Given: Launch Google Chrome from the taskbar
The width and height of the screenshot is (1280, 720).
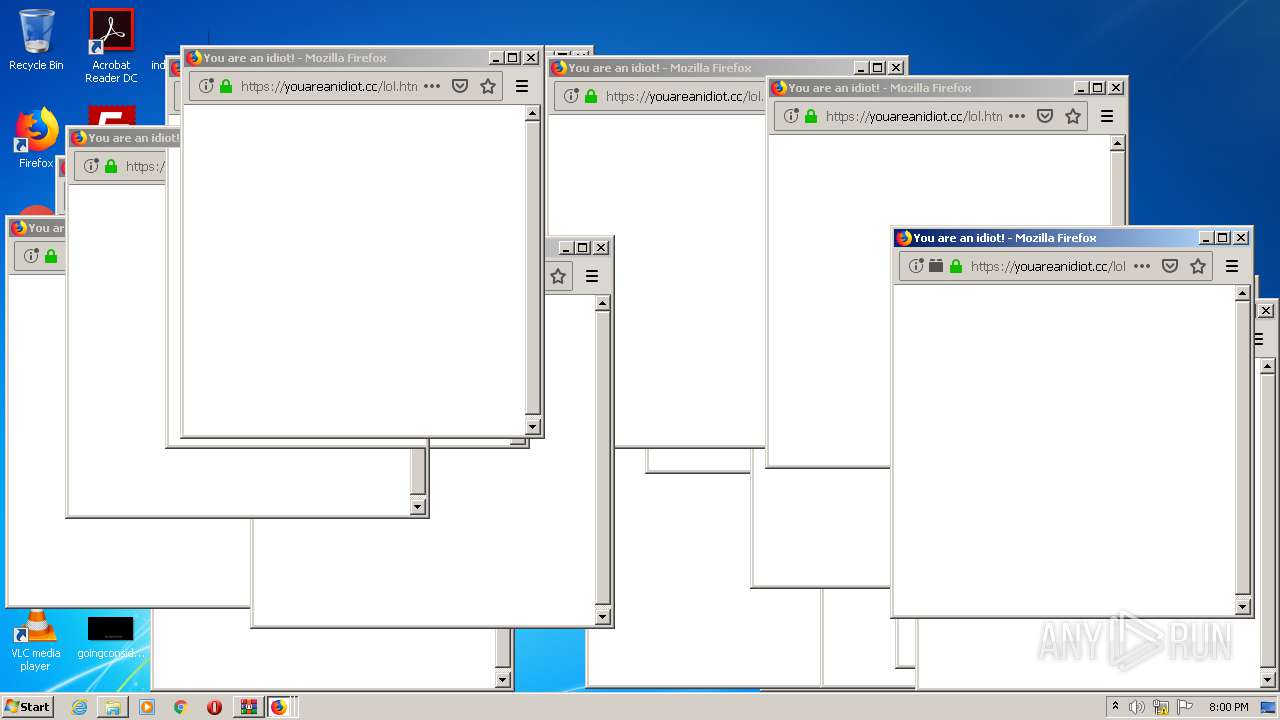Looking at the screenshot, I should [x=181, y=707].
